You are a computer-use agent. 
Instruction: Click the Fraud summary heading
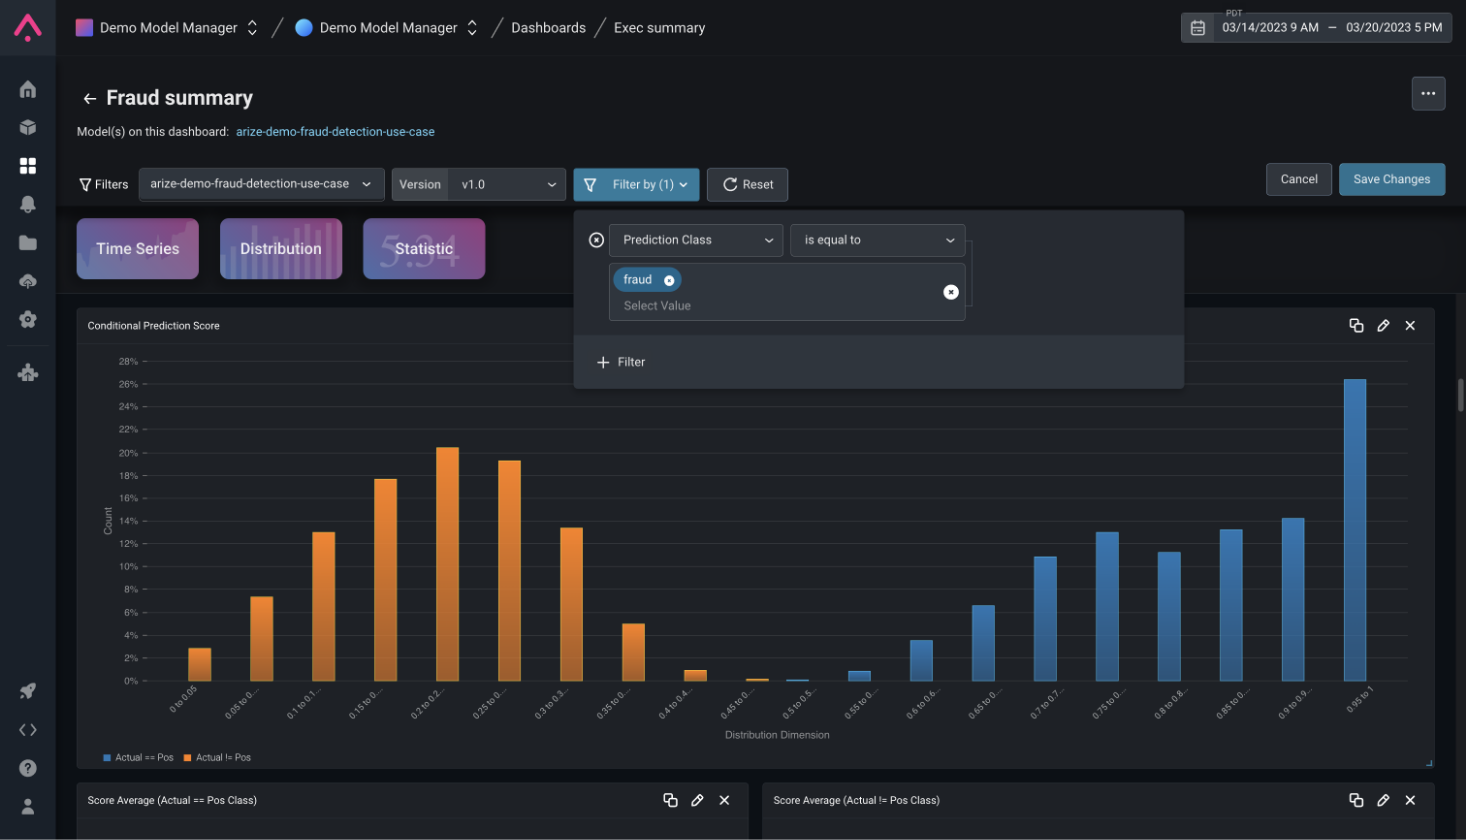pyautogui.click(x=180, y=98)
